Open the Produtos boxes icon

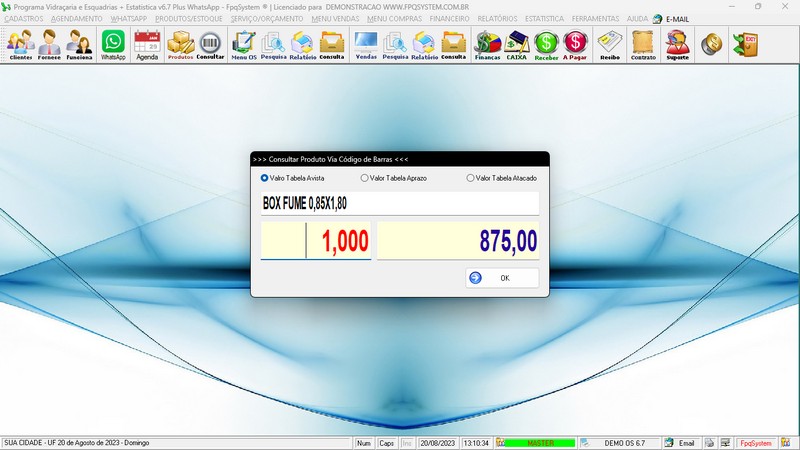(x=181, y=45)
